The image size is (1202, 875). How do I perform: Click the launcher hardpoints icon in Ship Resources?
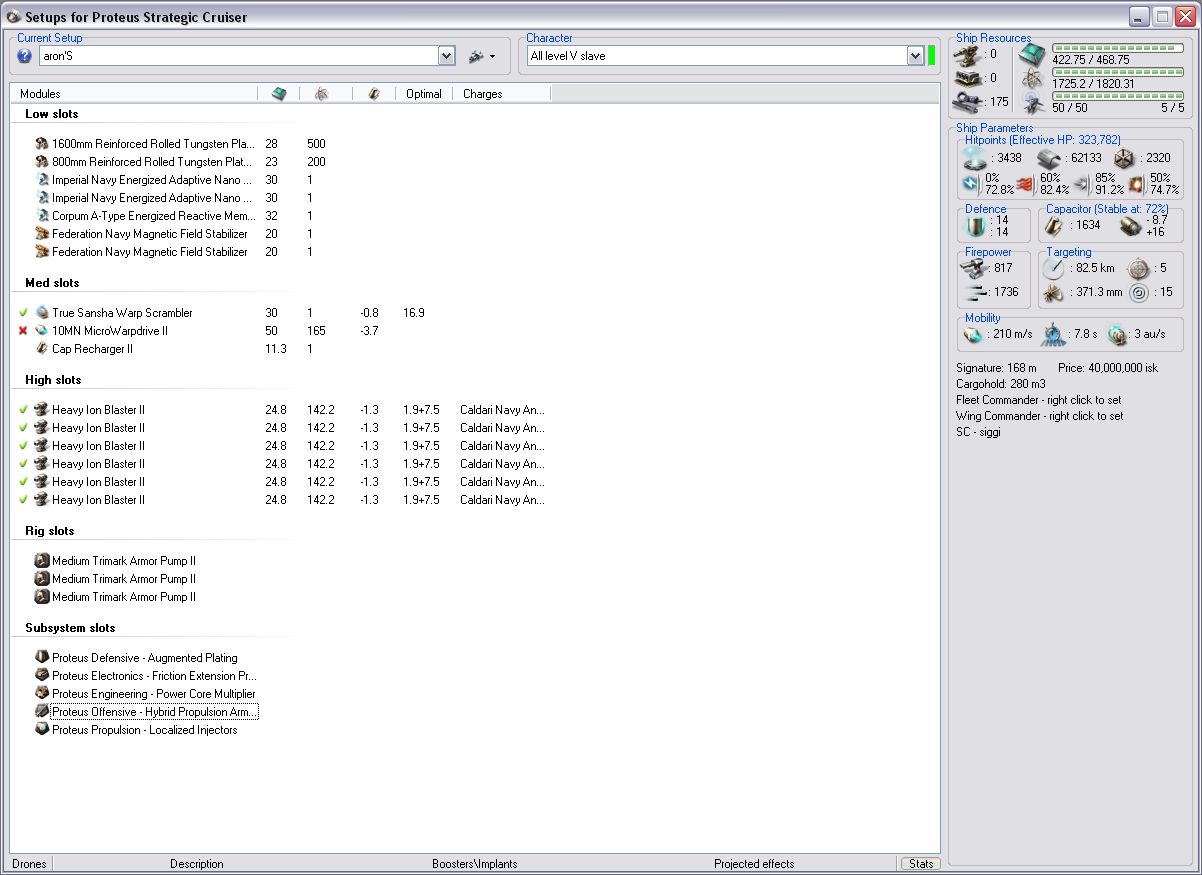click(966, 78)
